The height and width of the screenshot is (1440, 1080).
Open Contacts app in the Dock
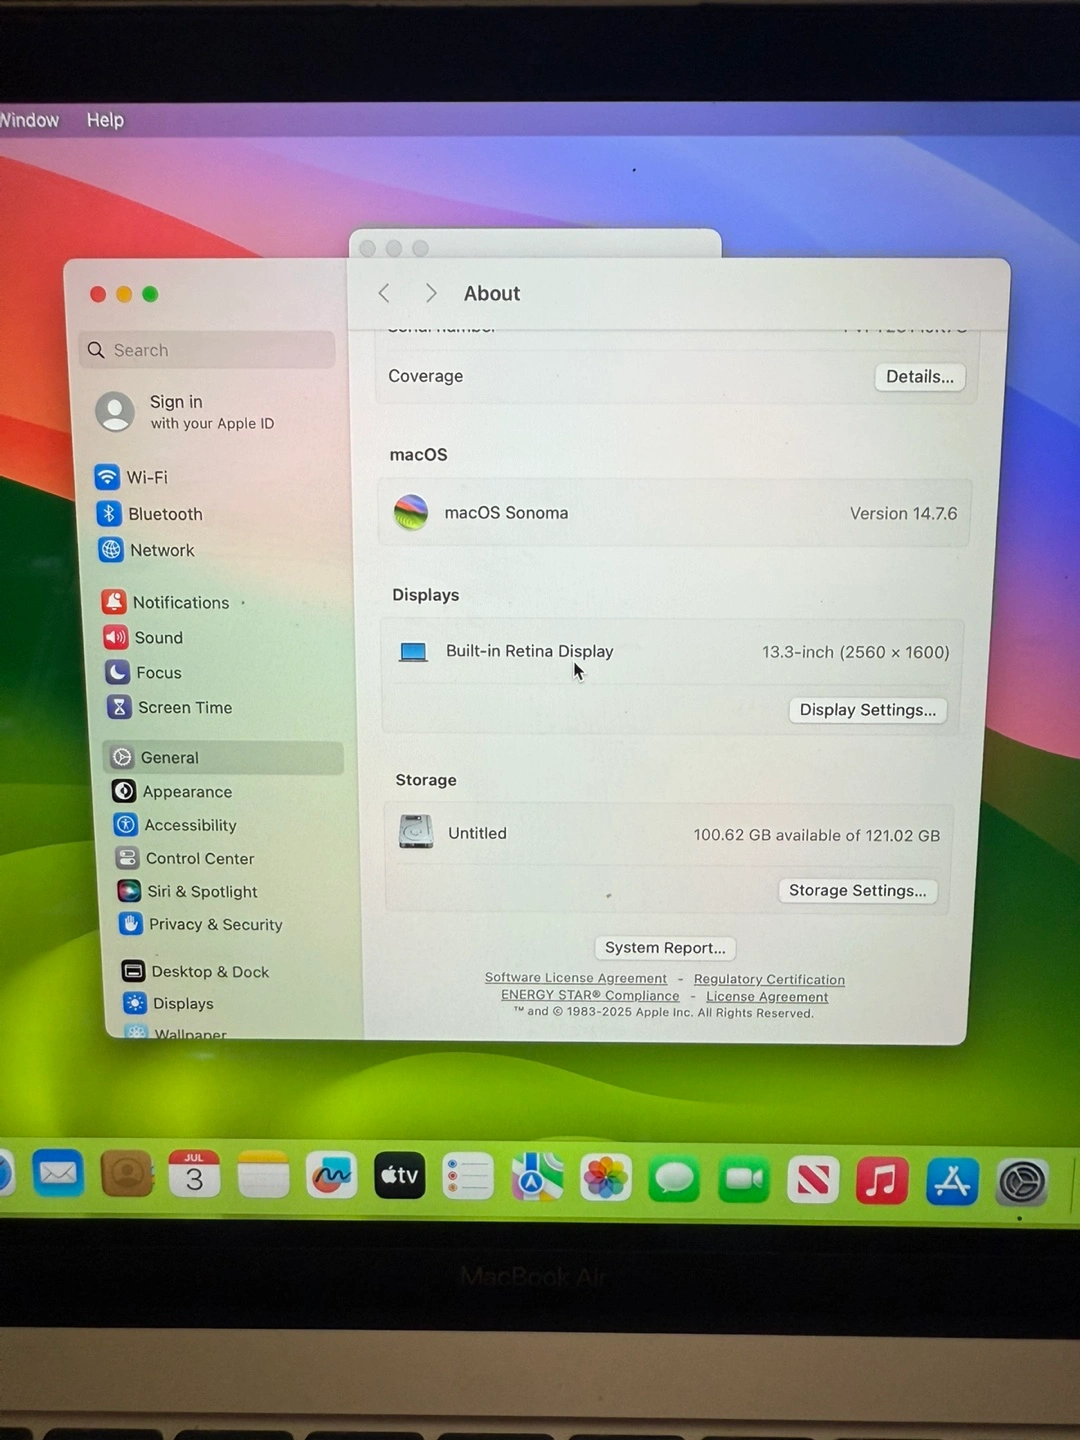tap(127, 1174)
